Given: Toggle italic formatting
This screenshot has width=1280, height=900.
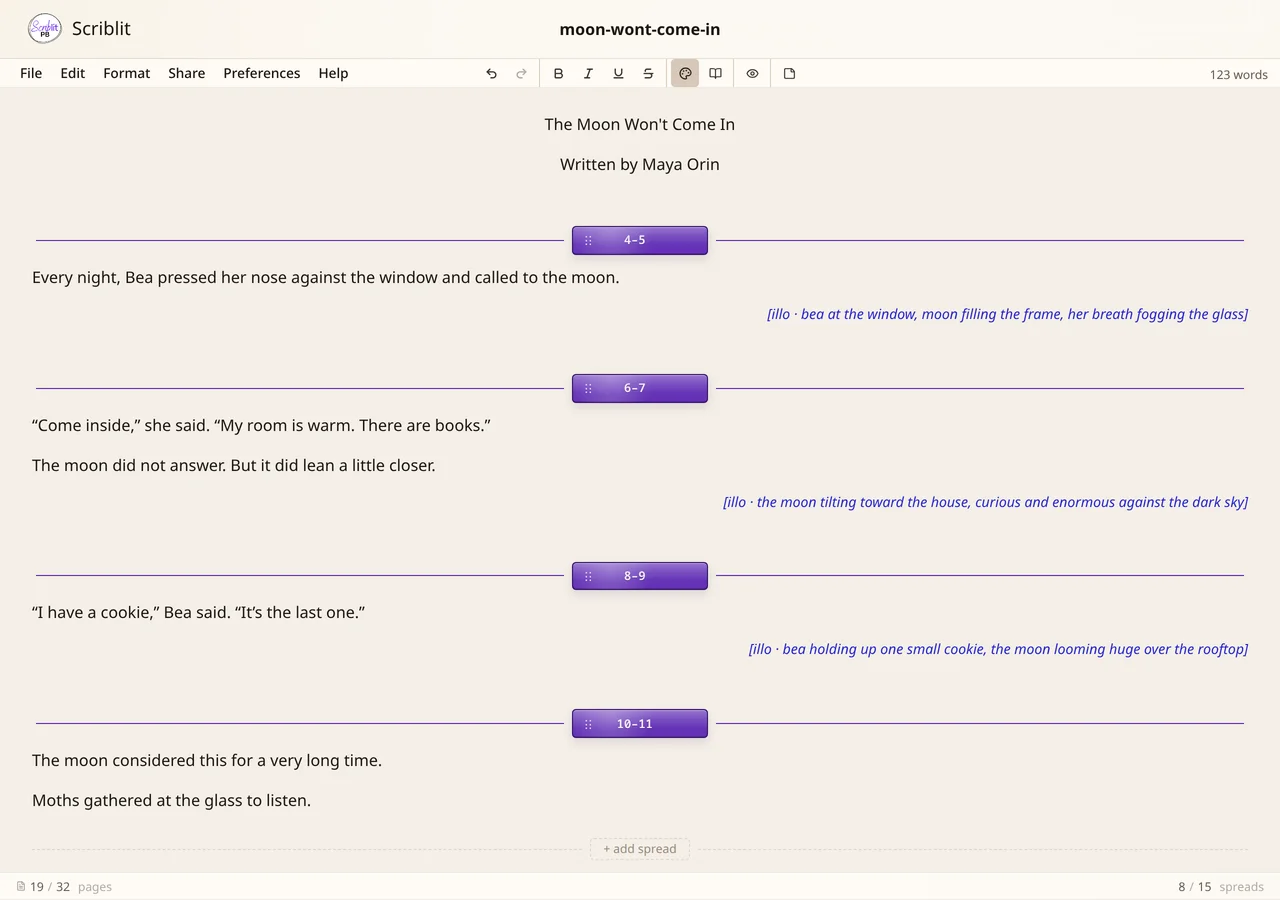Looking at the screenshot, I should pos(588,73).
